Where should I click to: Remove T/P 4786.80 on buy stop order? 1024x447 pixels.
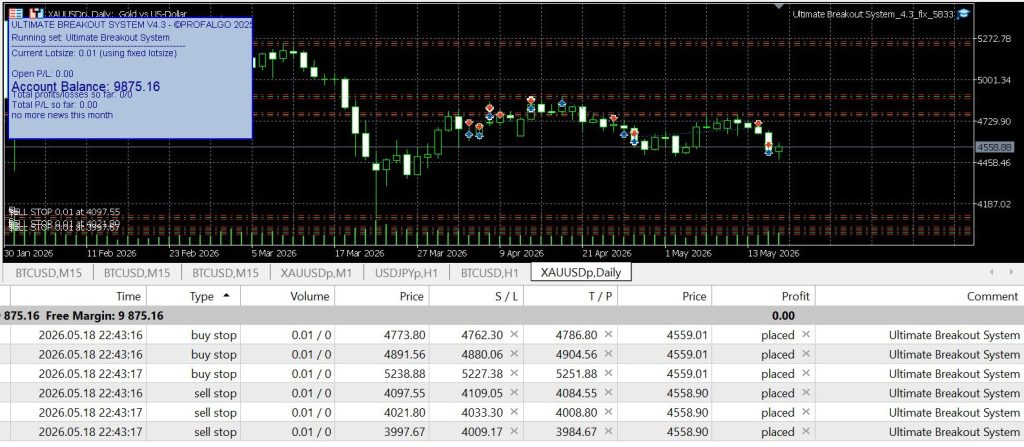[608, 335]
